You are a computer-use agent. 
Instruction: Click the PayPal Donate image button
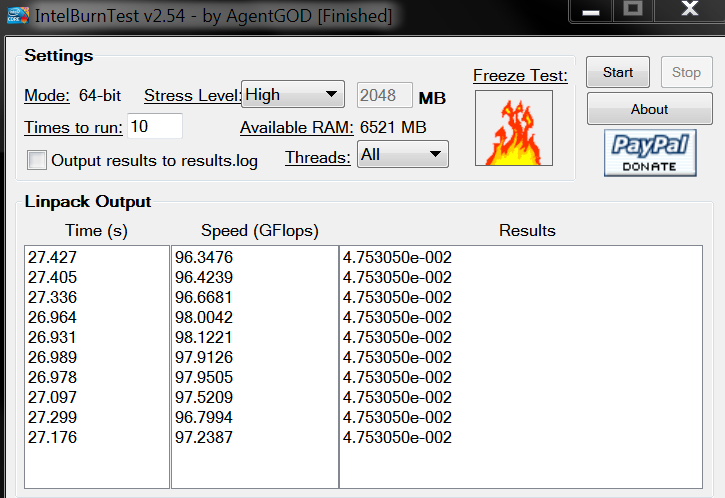(x=649, y=152)
